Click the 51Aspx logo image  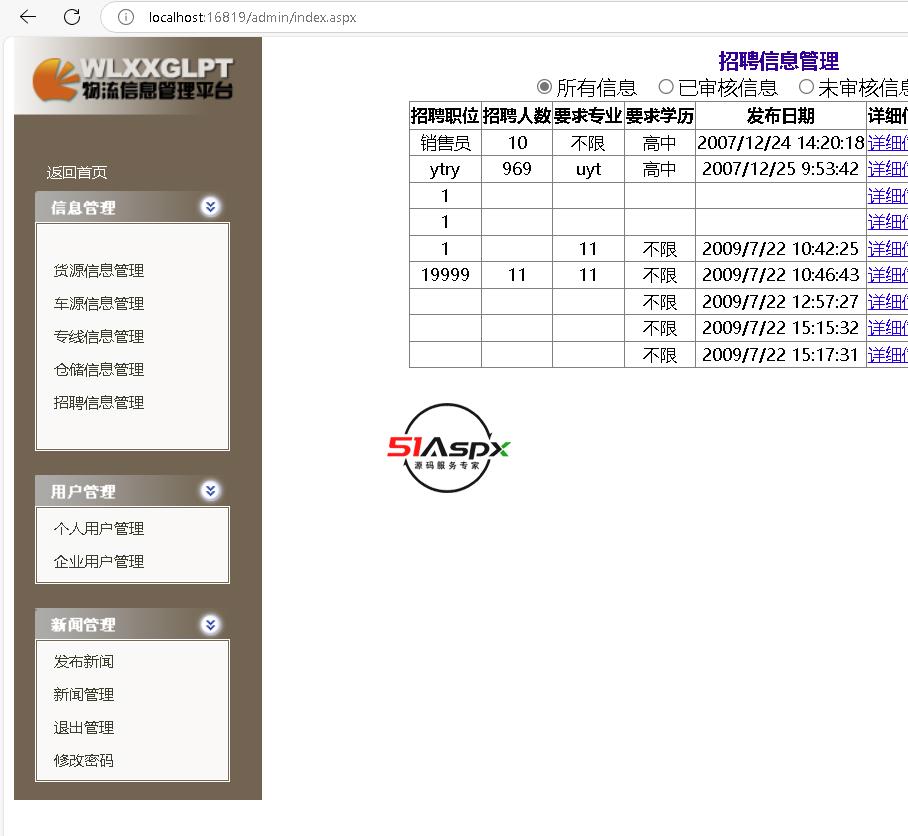click(448, 448)
